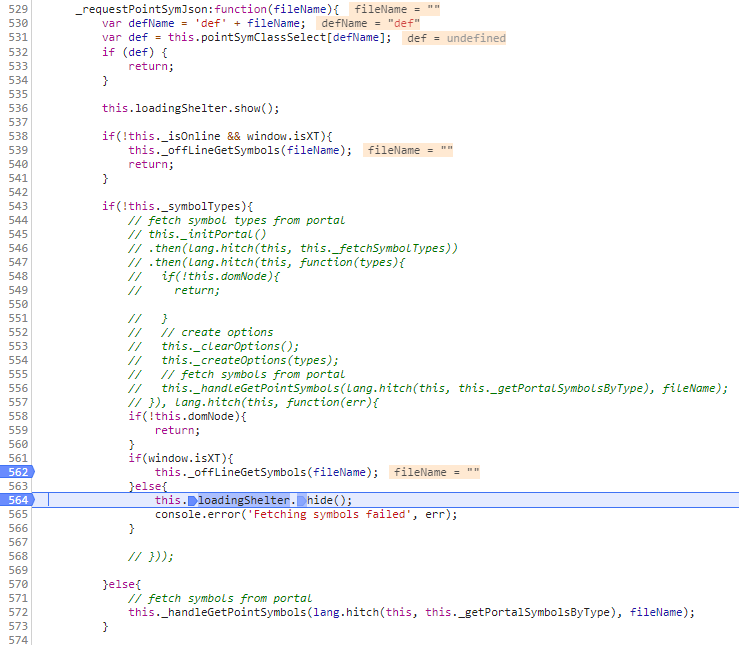Click gutter line number 561

(x=18, y=458)
